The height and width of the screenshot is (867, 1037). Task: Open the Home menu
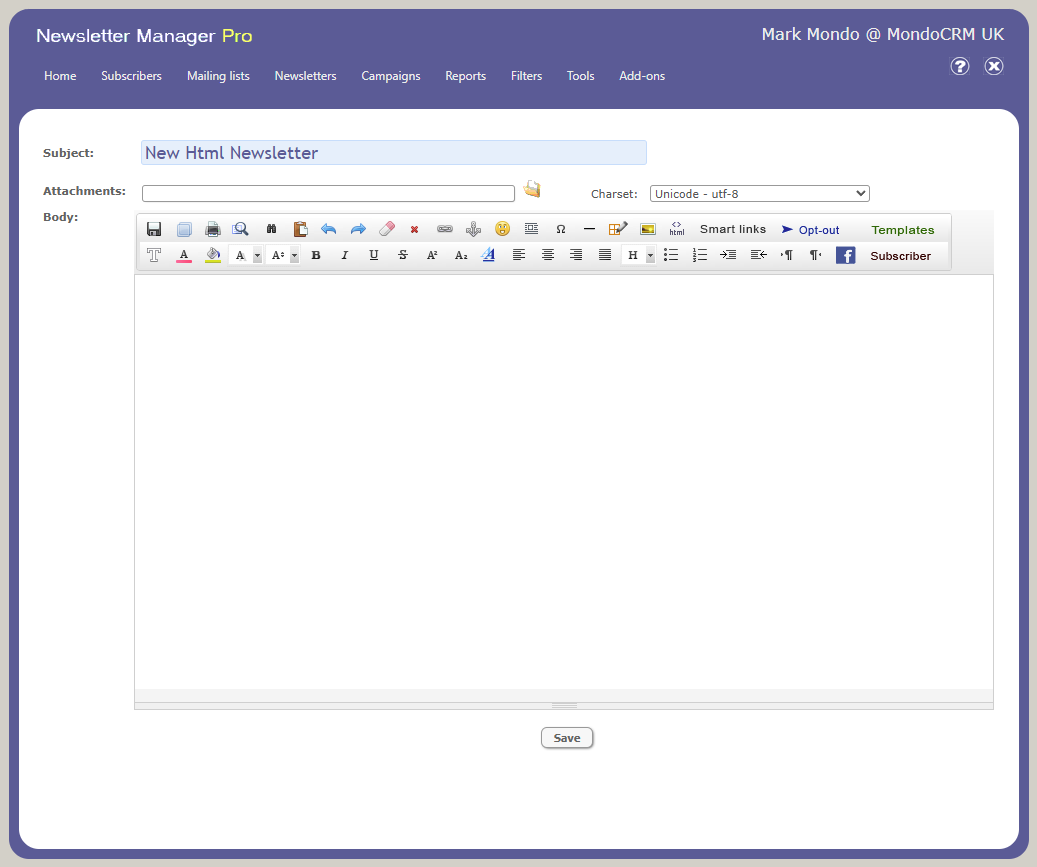pos(60,76)
